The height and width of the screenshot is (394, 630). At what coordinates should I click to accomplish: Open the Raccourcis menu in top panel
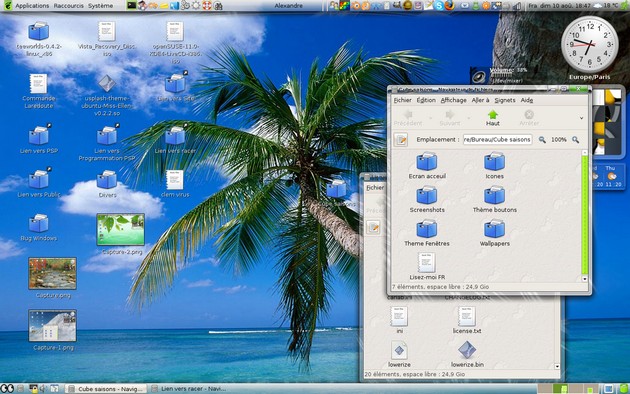pos(68,6)
